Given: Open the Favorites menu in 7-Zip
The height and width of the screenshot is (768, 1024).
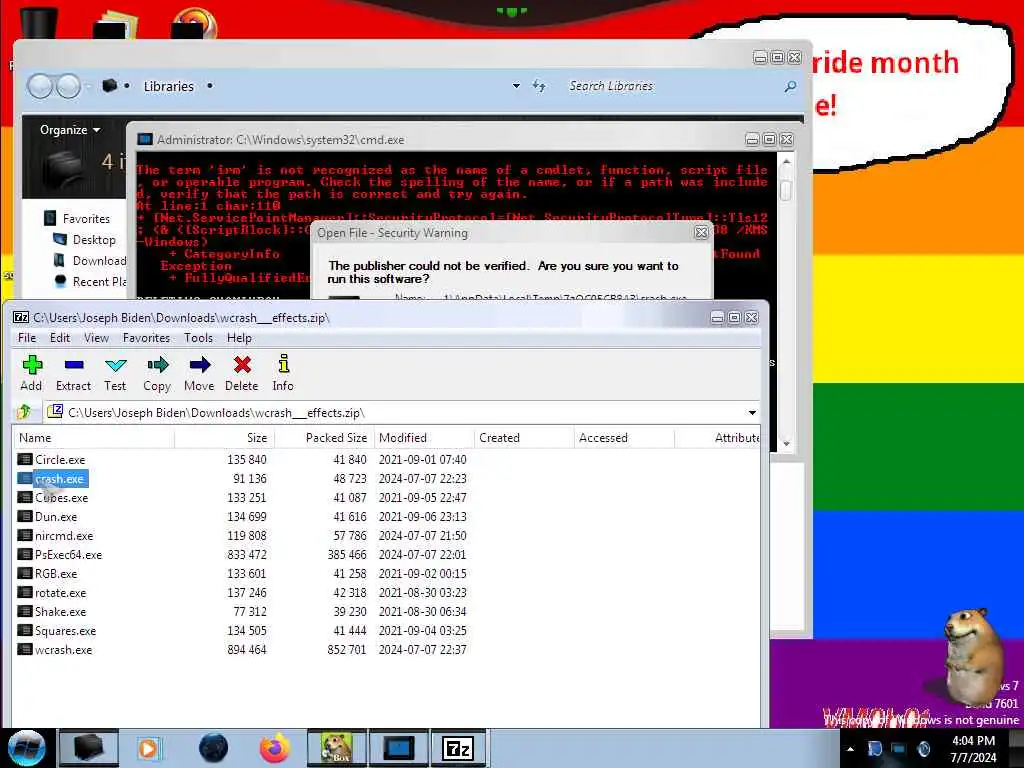Looking at the screenshot, I should point(146,338).
